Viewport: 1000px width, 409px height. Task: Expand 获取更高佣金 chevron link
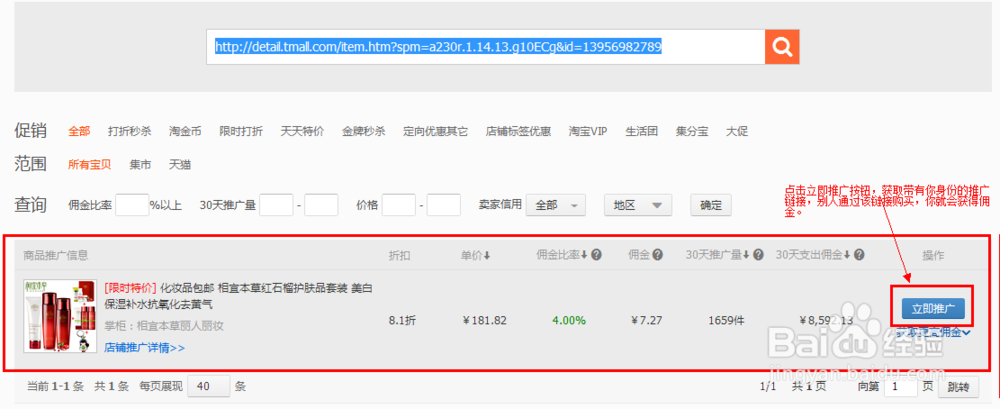tap(934, 331)
